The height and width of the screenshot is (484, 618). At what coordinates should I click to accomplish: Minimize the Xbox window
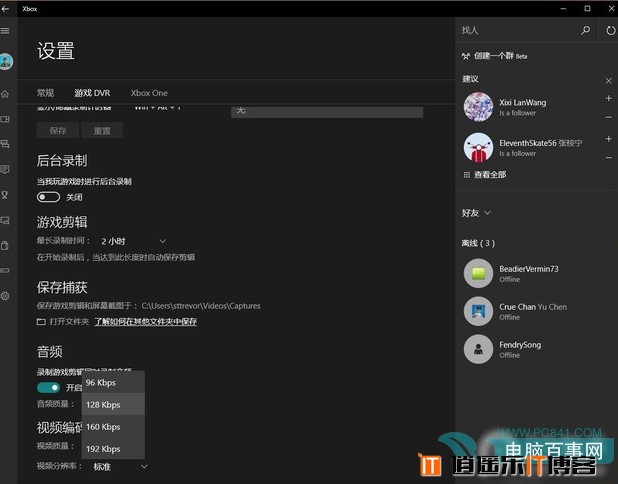(563, 9)
